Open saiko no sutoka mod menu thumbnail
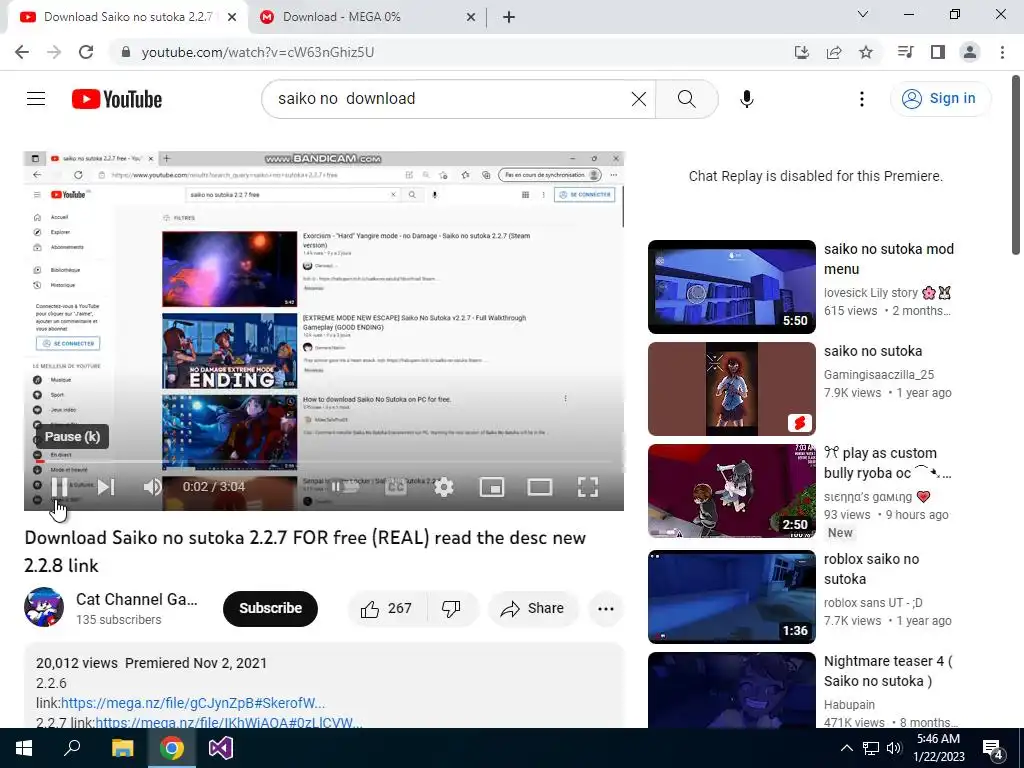The width and height of the screenshot is (1024, 768). pyautogui.click(x=731, y=287)
